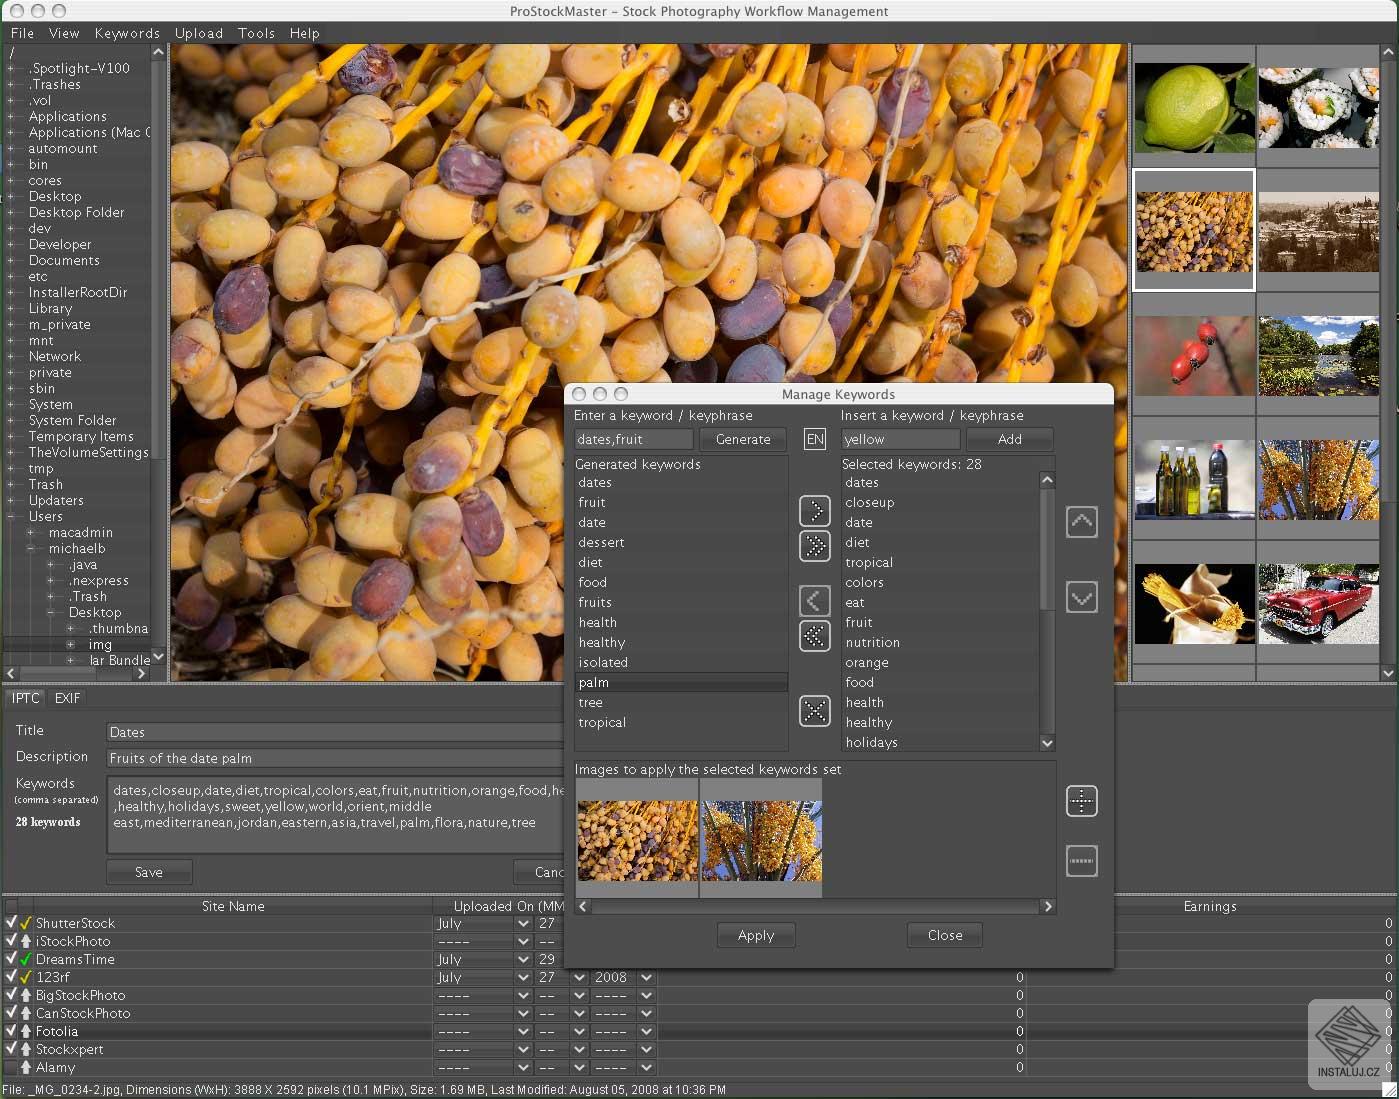Viewport: 1399px width, 1099px height.
Task: Click the single left-arrow remove keyword icon
Action: coord(815,601)
